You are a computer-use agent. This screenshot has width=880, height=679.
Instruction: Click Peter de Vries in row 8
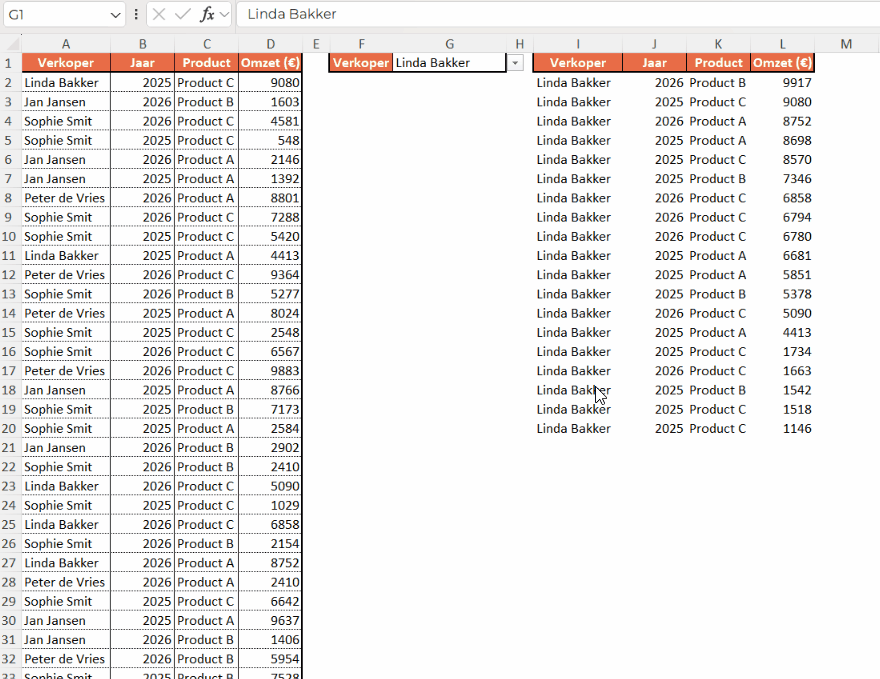[66, 198]
